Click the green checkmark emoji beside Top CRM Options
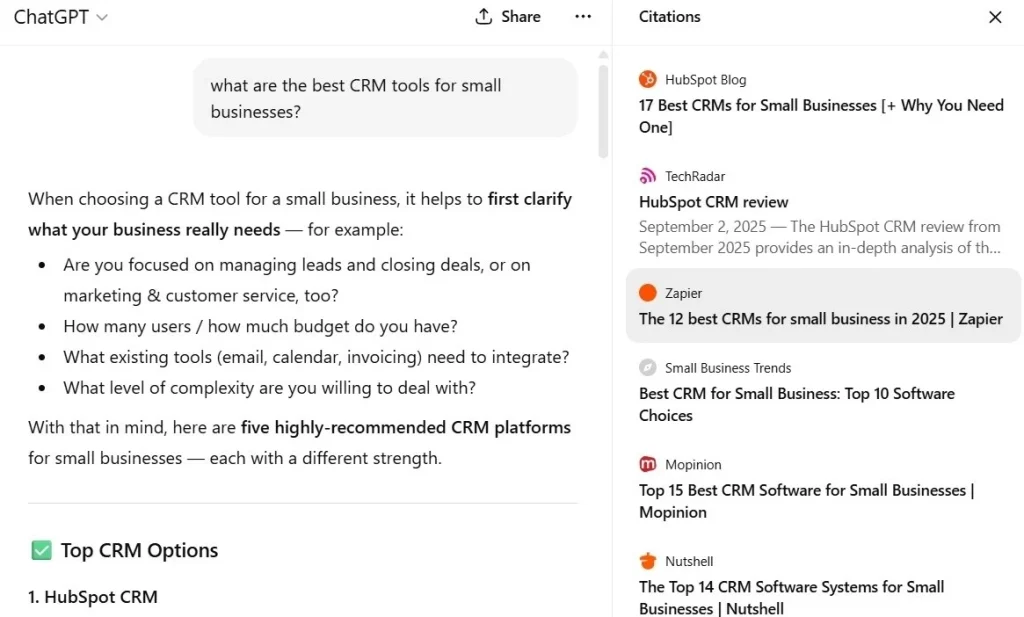 tap(41, 550)
